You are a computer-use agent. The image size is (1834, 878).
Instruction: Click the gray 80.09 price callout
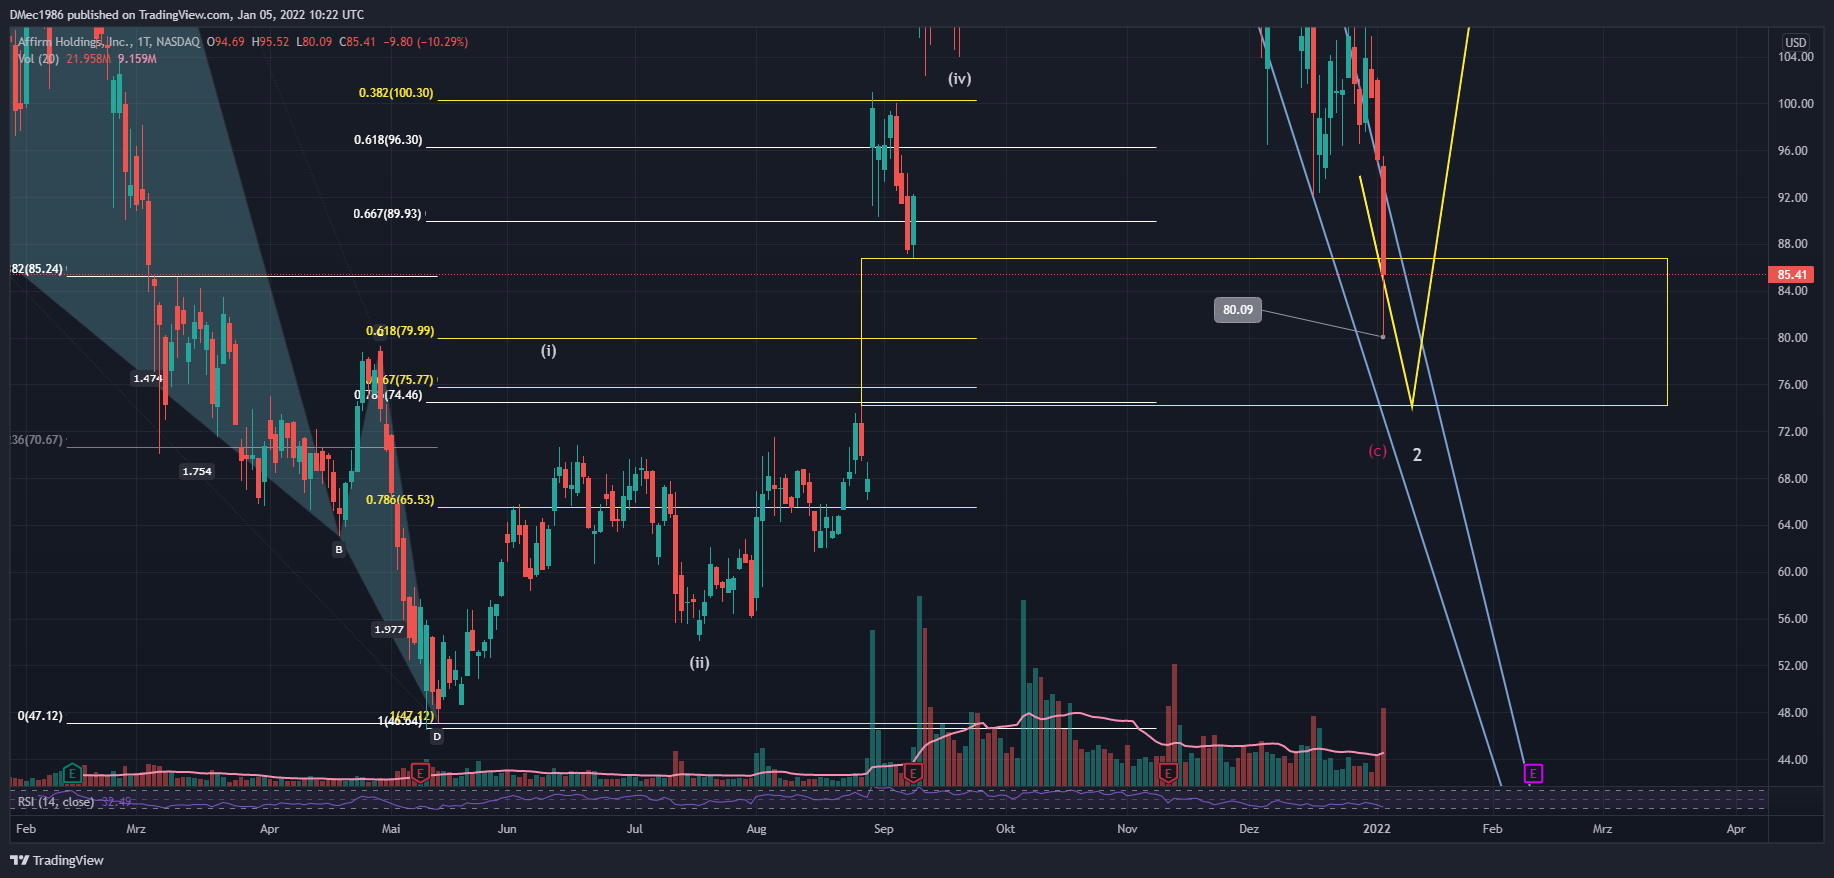point(1238,310)
